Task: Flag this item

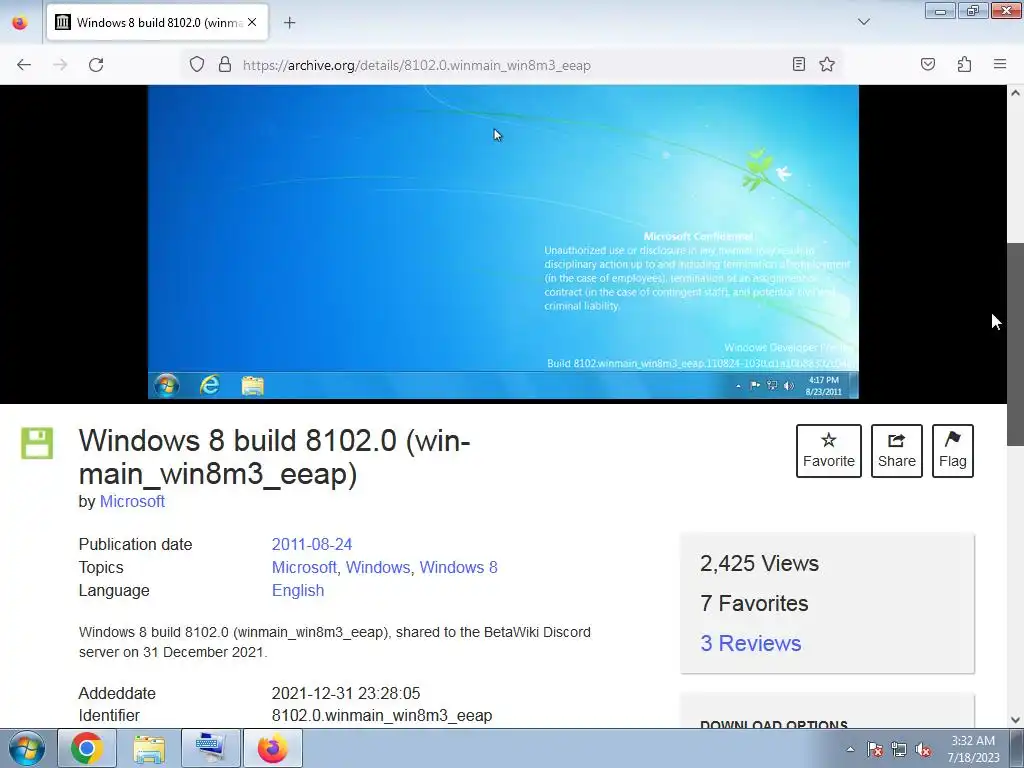Action: (x=953, y=451)
